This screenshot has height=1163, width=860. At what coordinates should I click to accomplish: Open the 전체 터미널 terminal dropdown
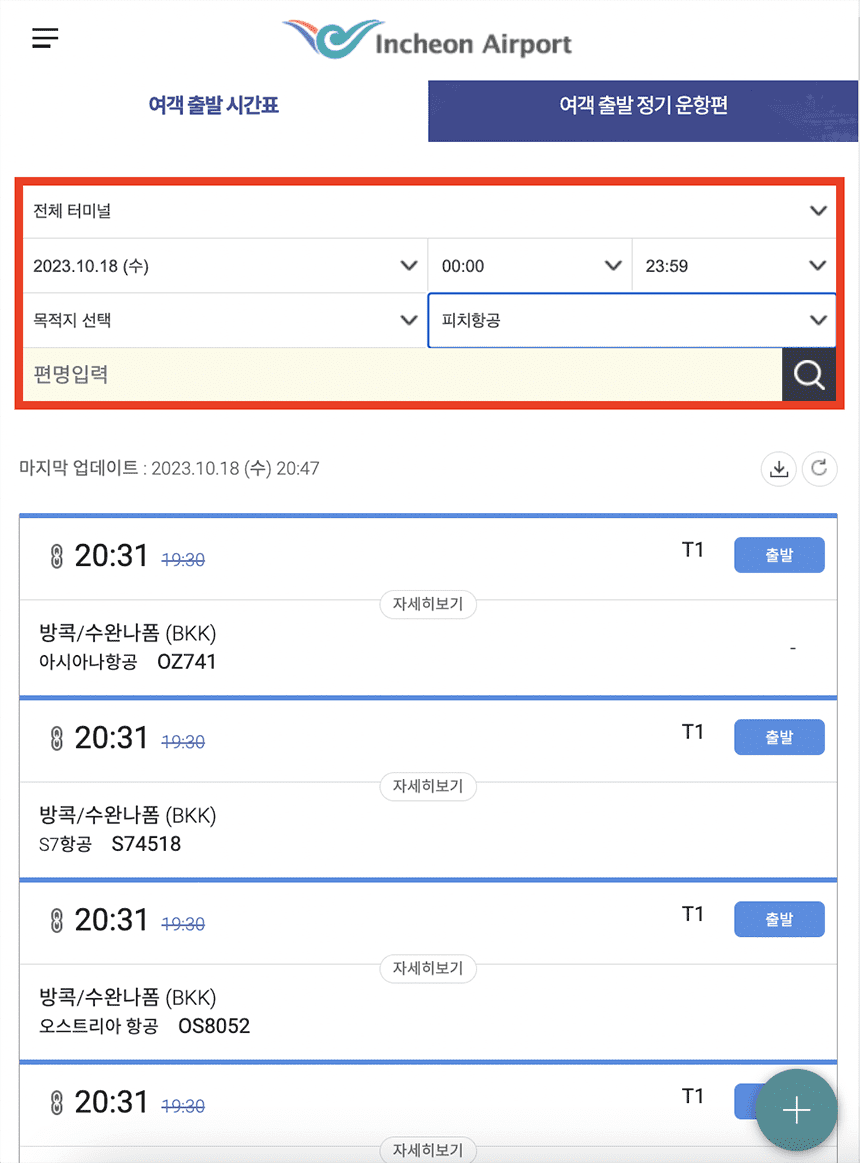[430, 211]
